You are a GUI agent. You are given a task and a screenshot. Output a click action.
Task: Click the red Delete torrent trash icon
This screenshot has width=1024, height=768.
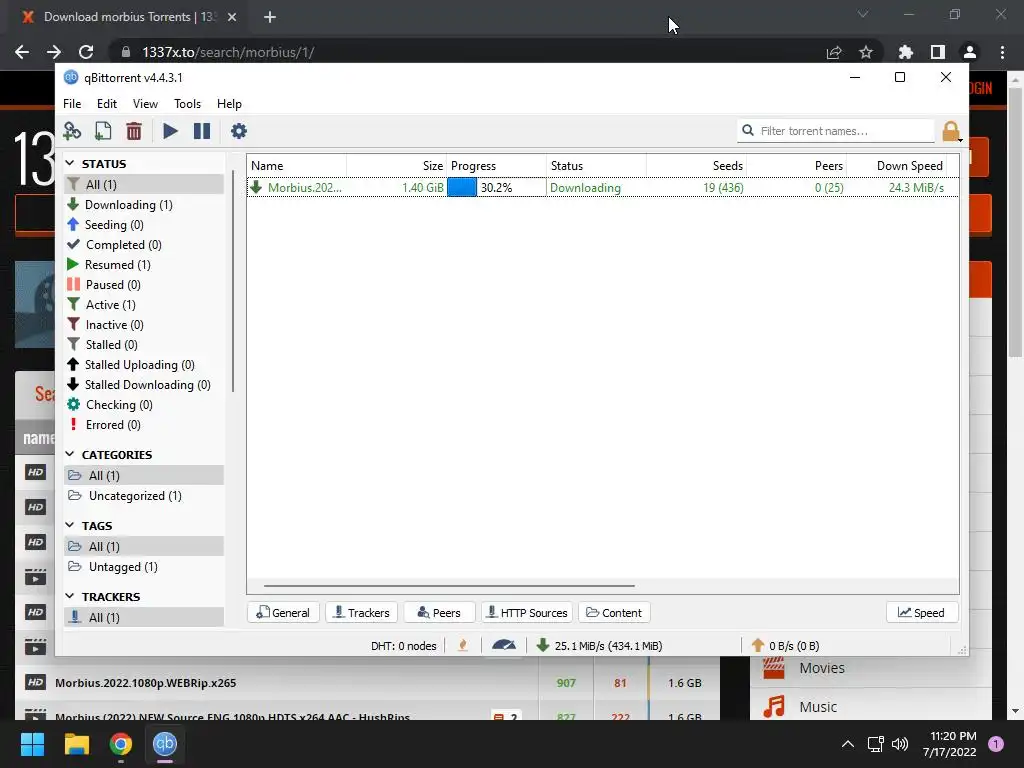(x=134, y=131)
